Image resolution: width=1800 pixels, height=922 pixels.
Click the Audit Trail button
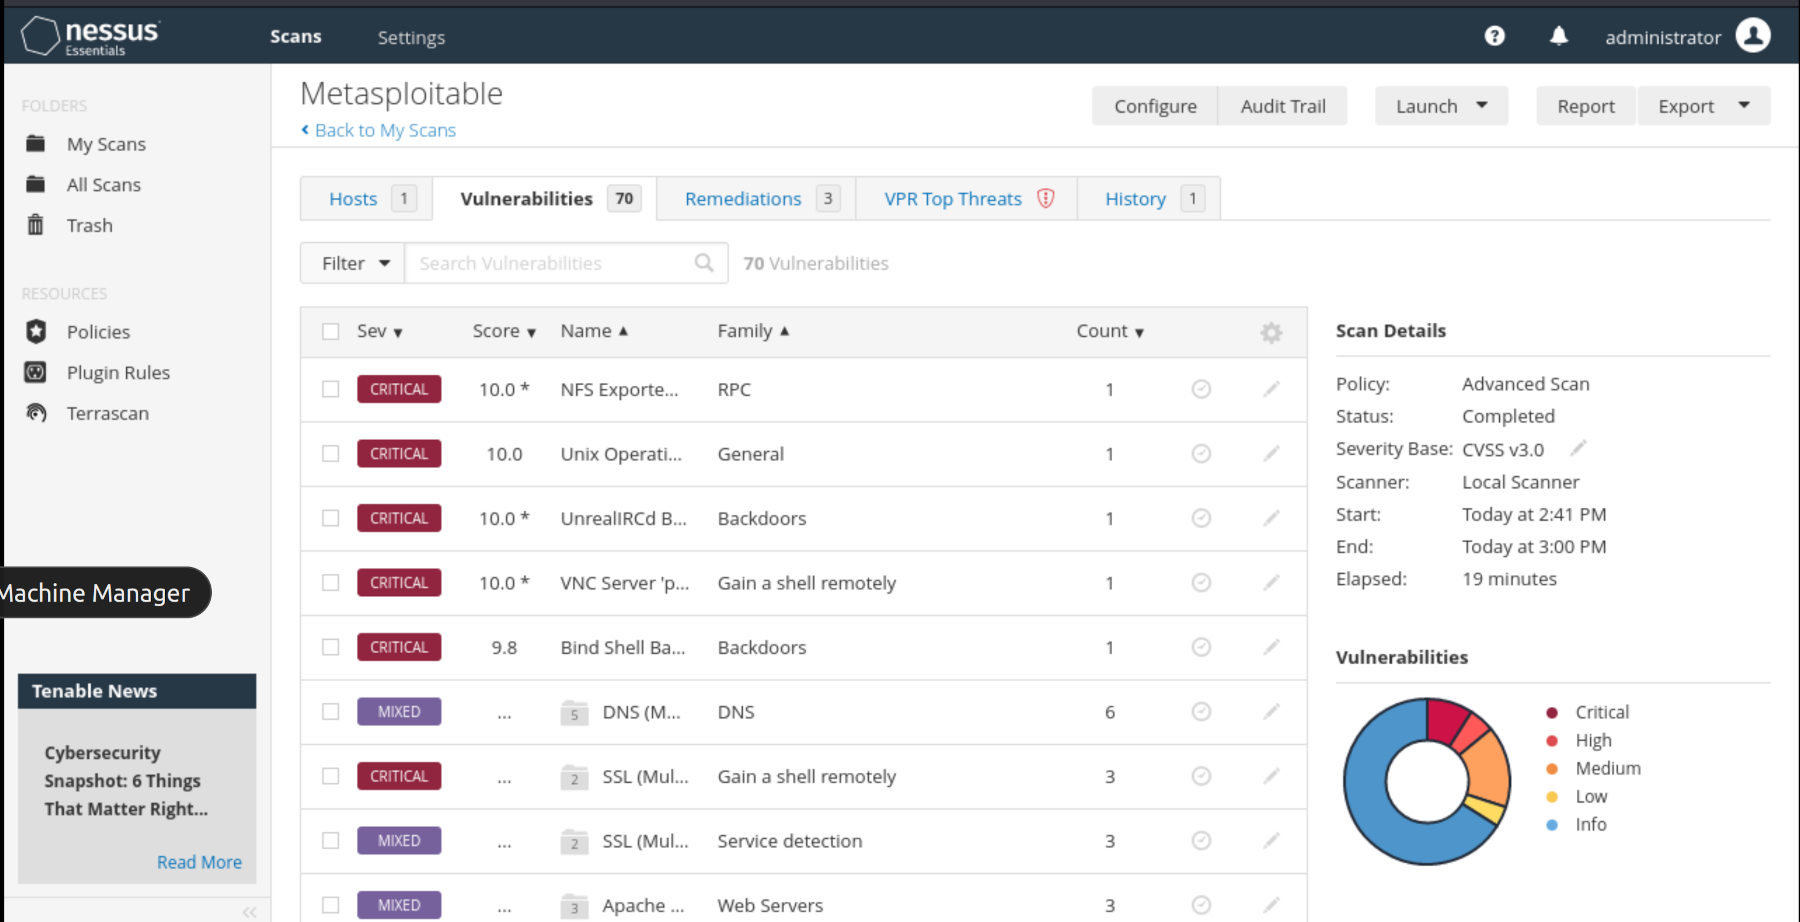point(1283,106)
